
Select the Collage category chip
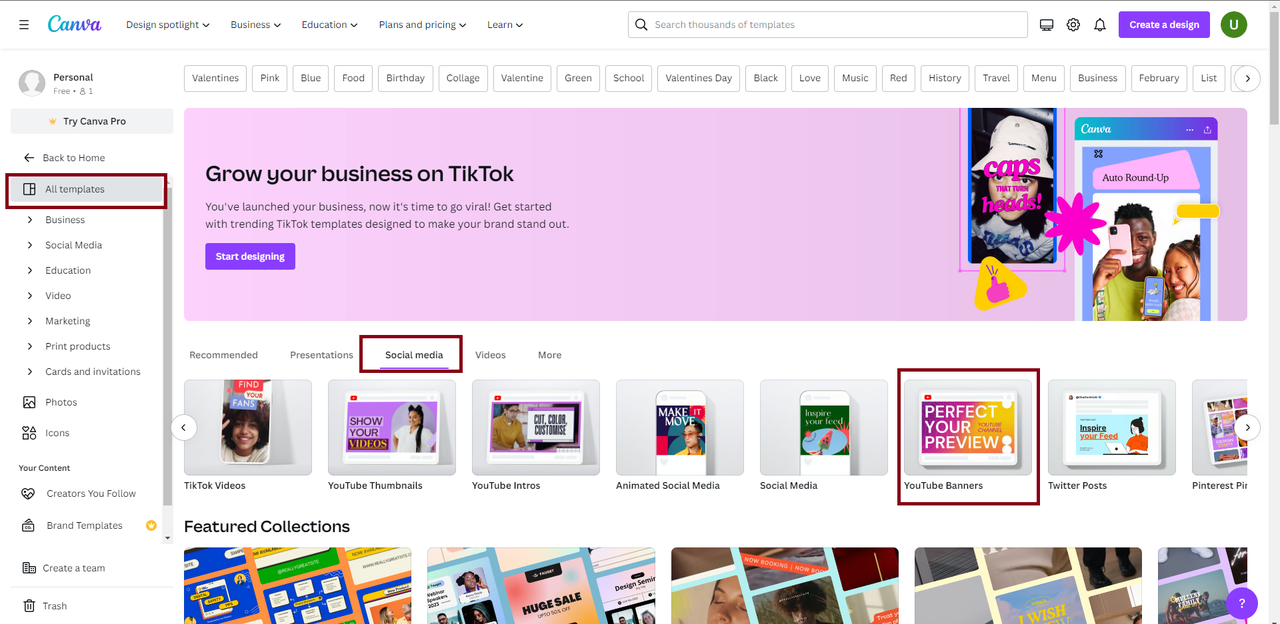tap(463, 78)
